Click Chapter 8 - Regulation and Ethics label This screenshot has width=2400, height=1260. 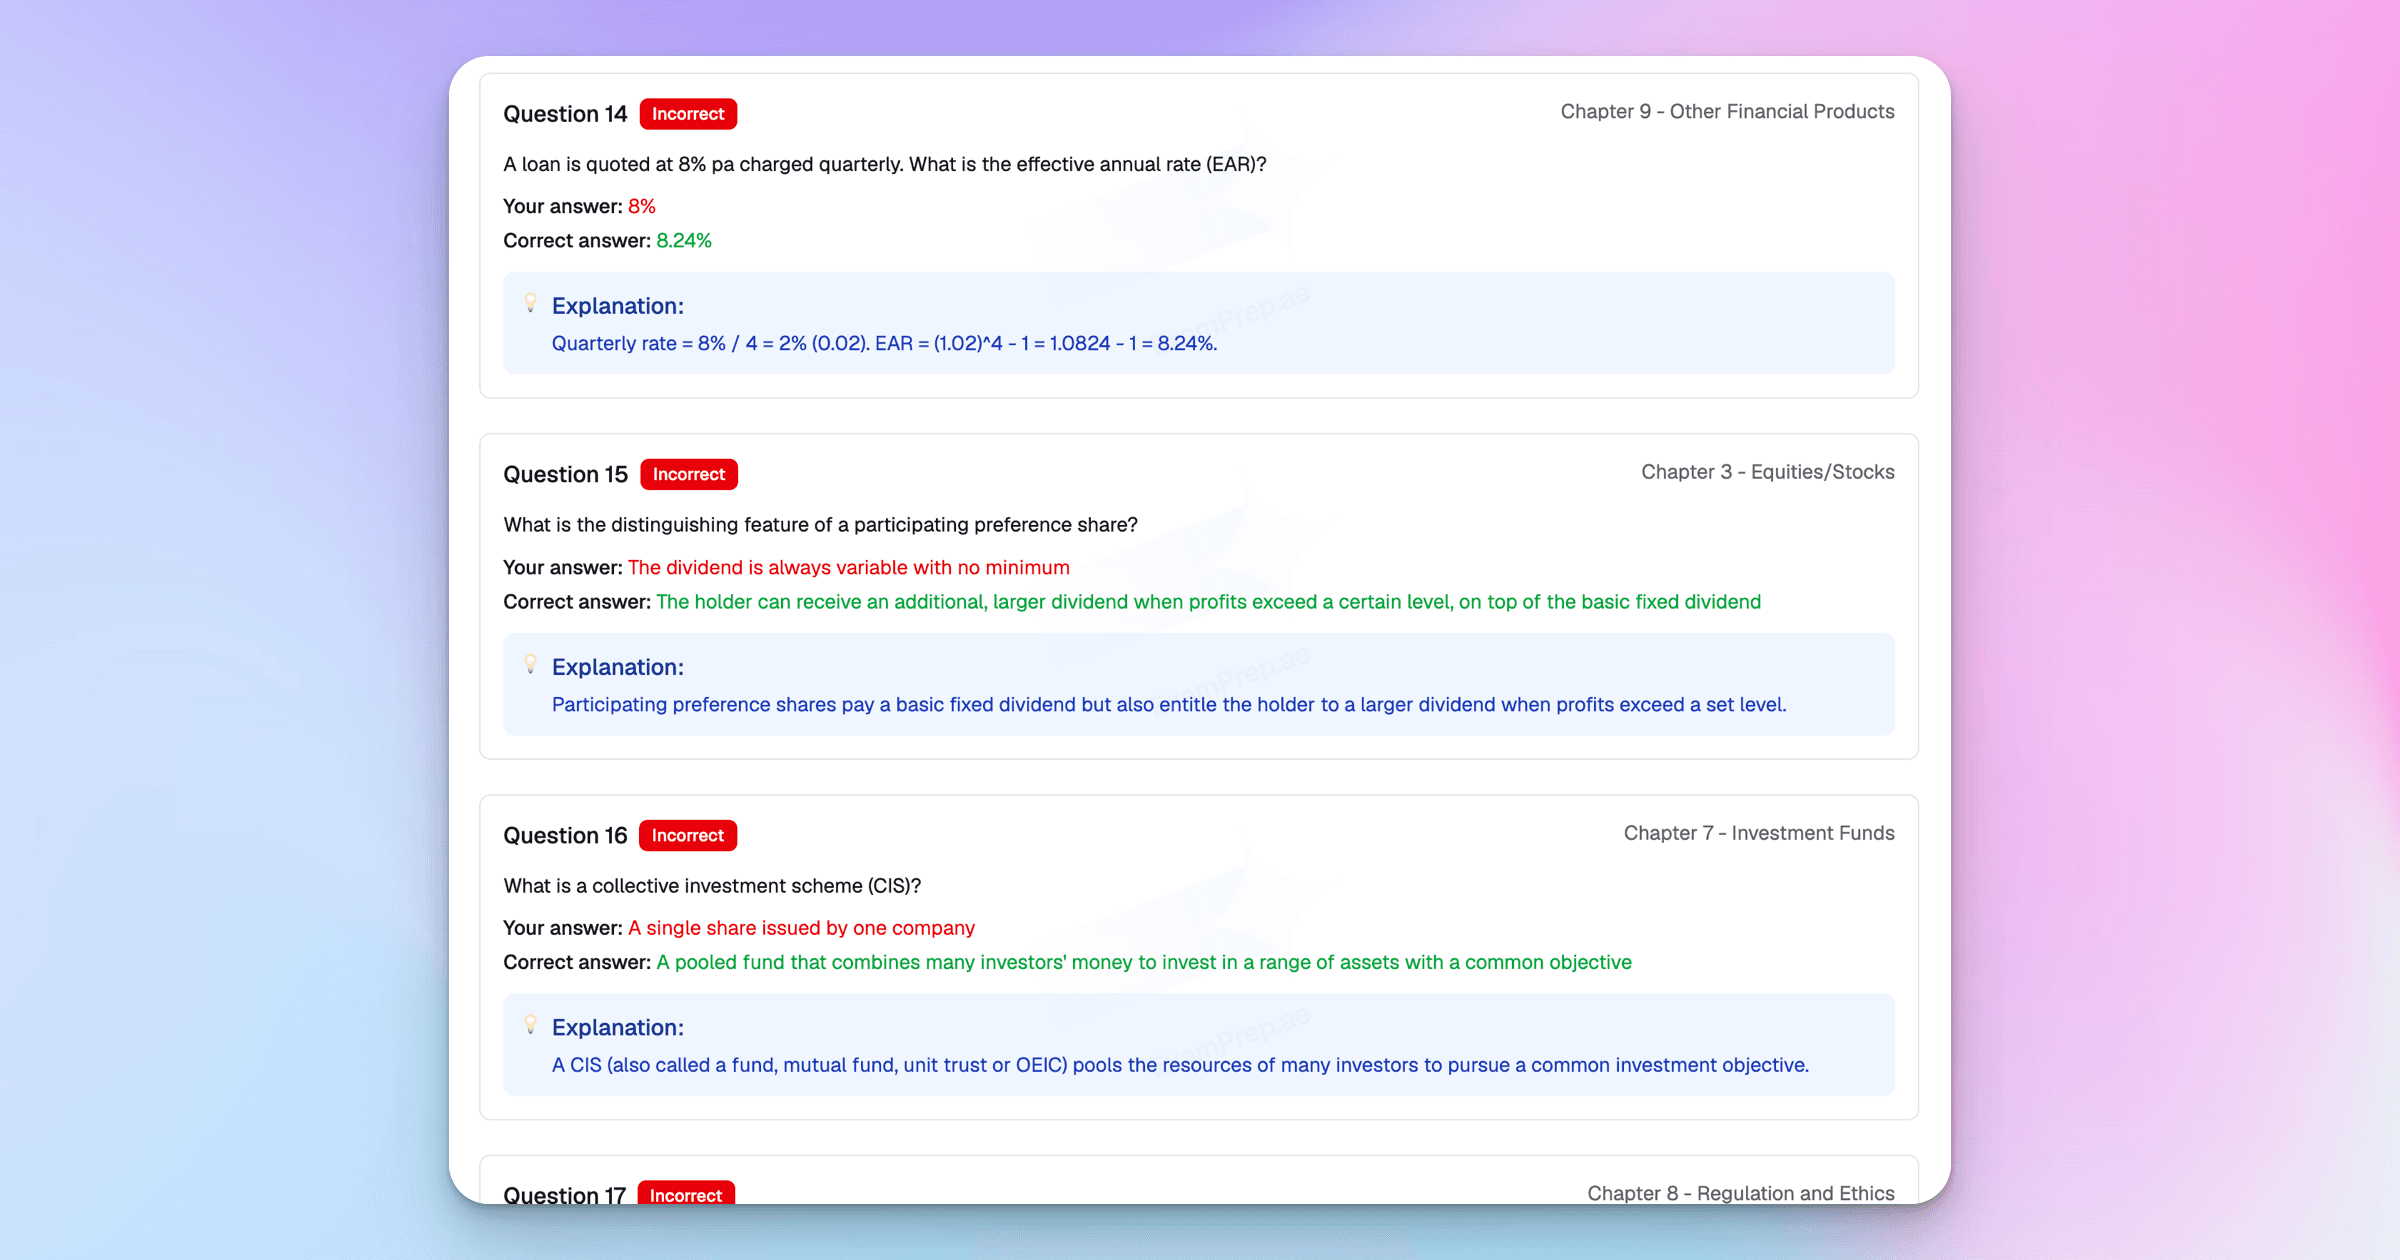pyautogui.click(x=1741, y=1193)
